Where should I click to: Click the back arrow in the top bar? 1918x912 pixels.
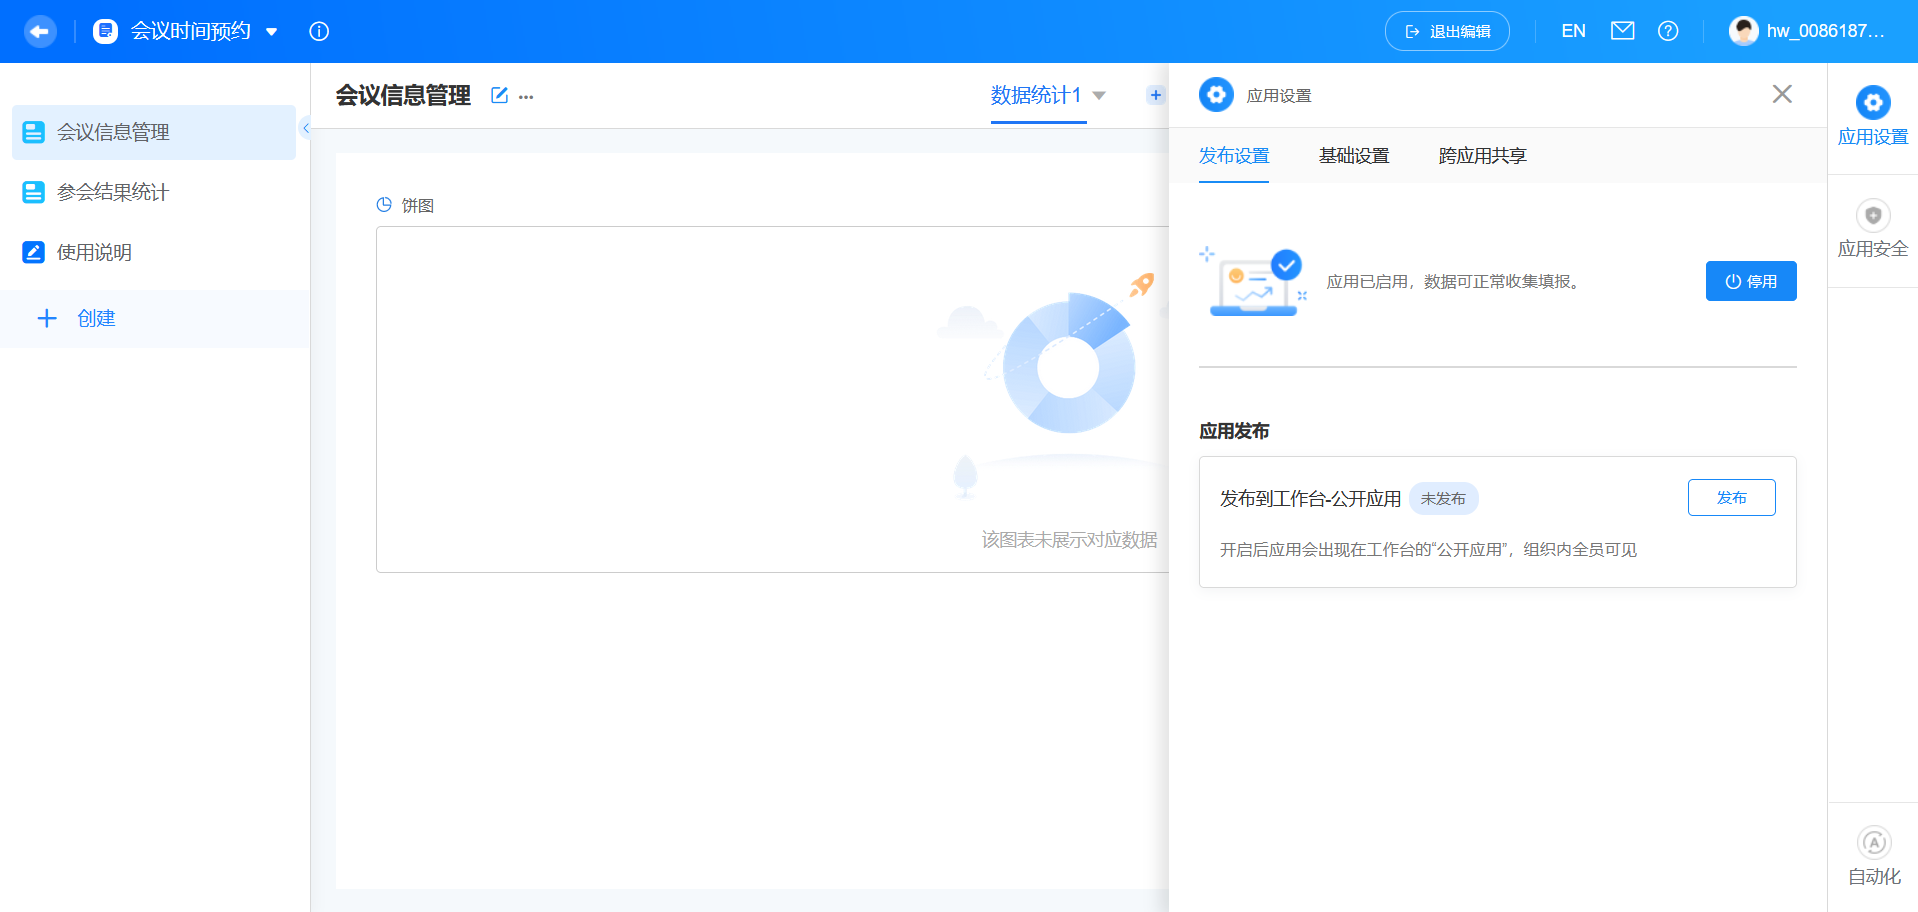click(x=39, y=31)
